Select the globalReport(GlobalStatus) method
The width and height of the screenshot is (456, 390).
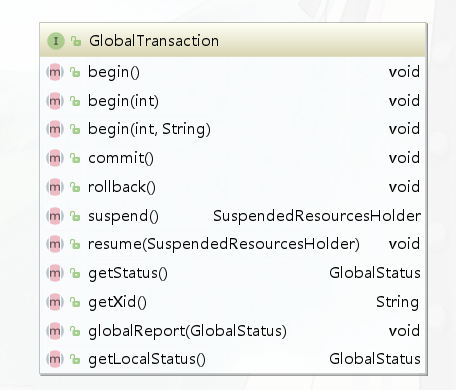click(x=187, y=331)
